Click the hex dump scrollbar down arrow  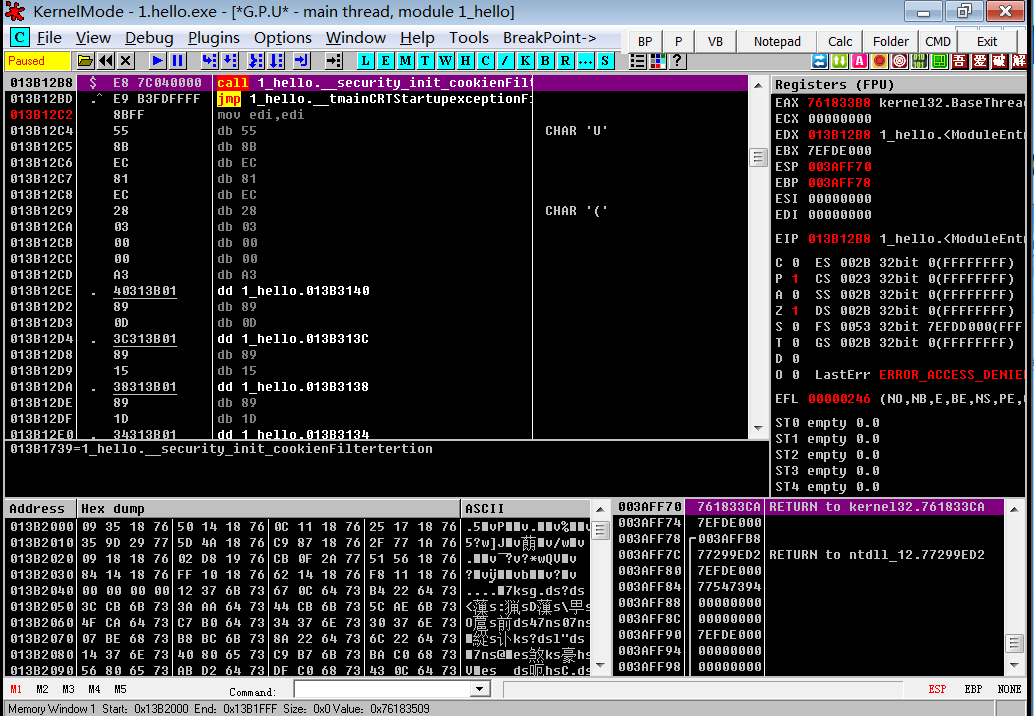tap(600, 665)
